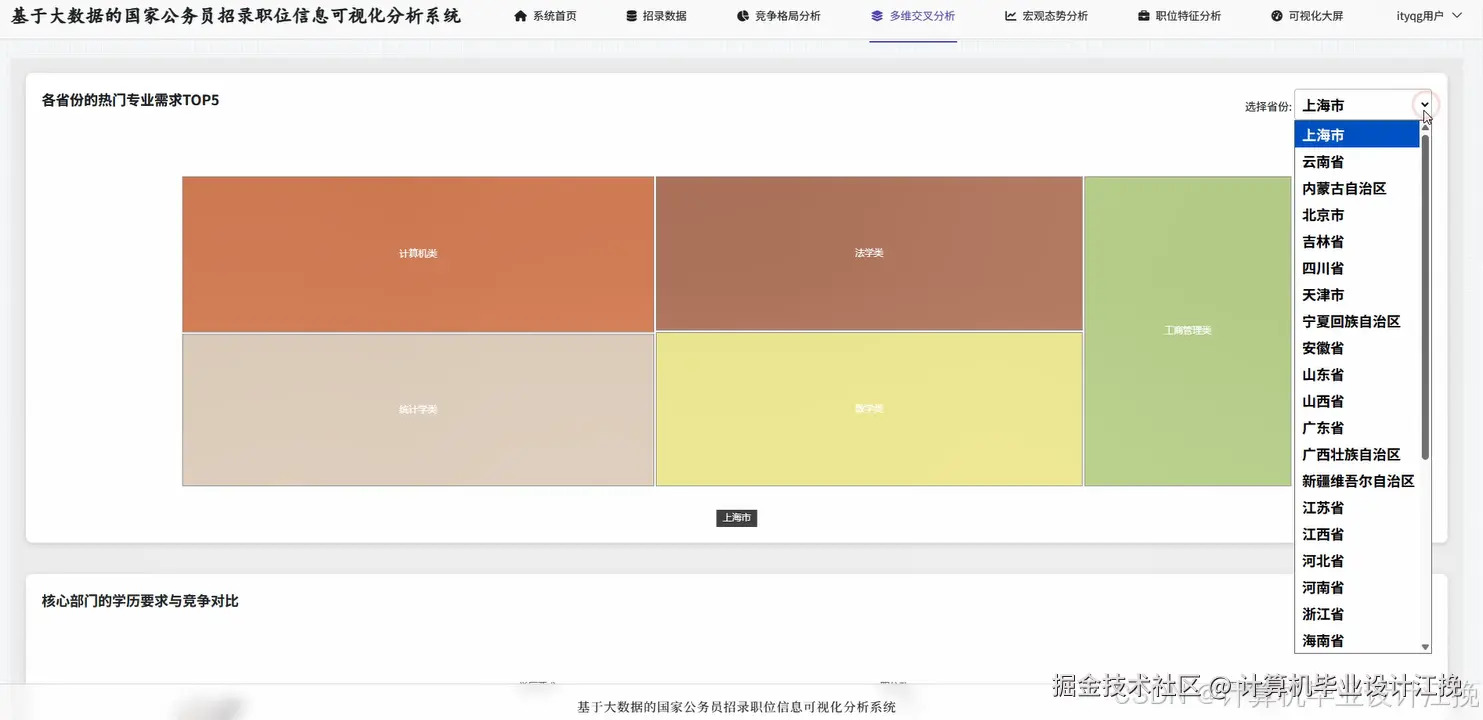Pick 北京市 in the province list
The width and height of the screenshot is (1483, 720).
pos(1357,215)
